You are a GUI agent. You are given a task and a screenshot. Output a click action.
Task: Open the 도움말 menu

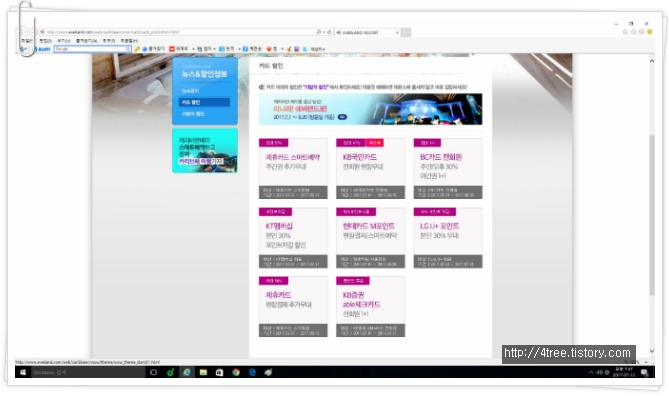tap(129, 41)
